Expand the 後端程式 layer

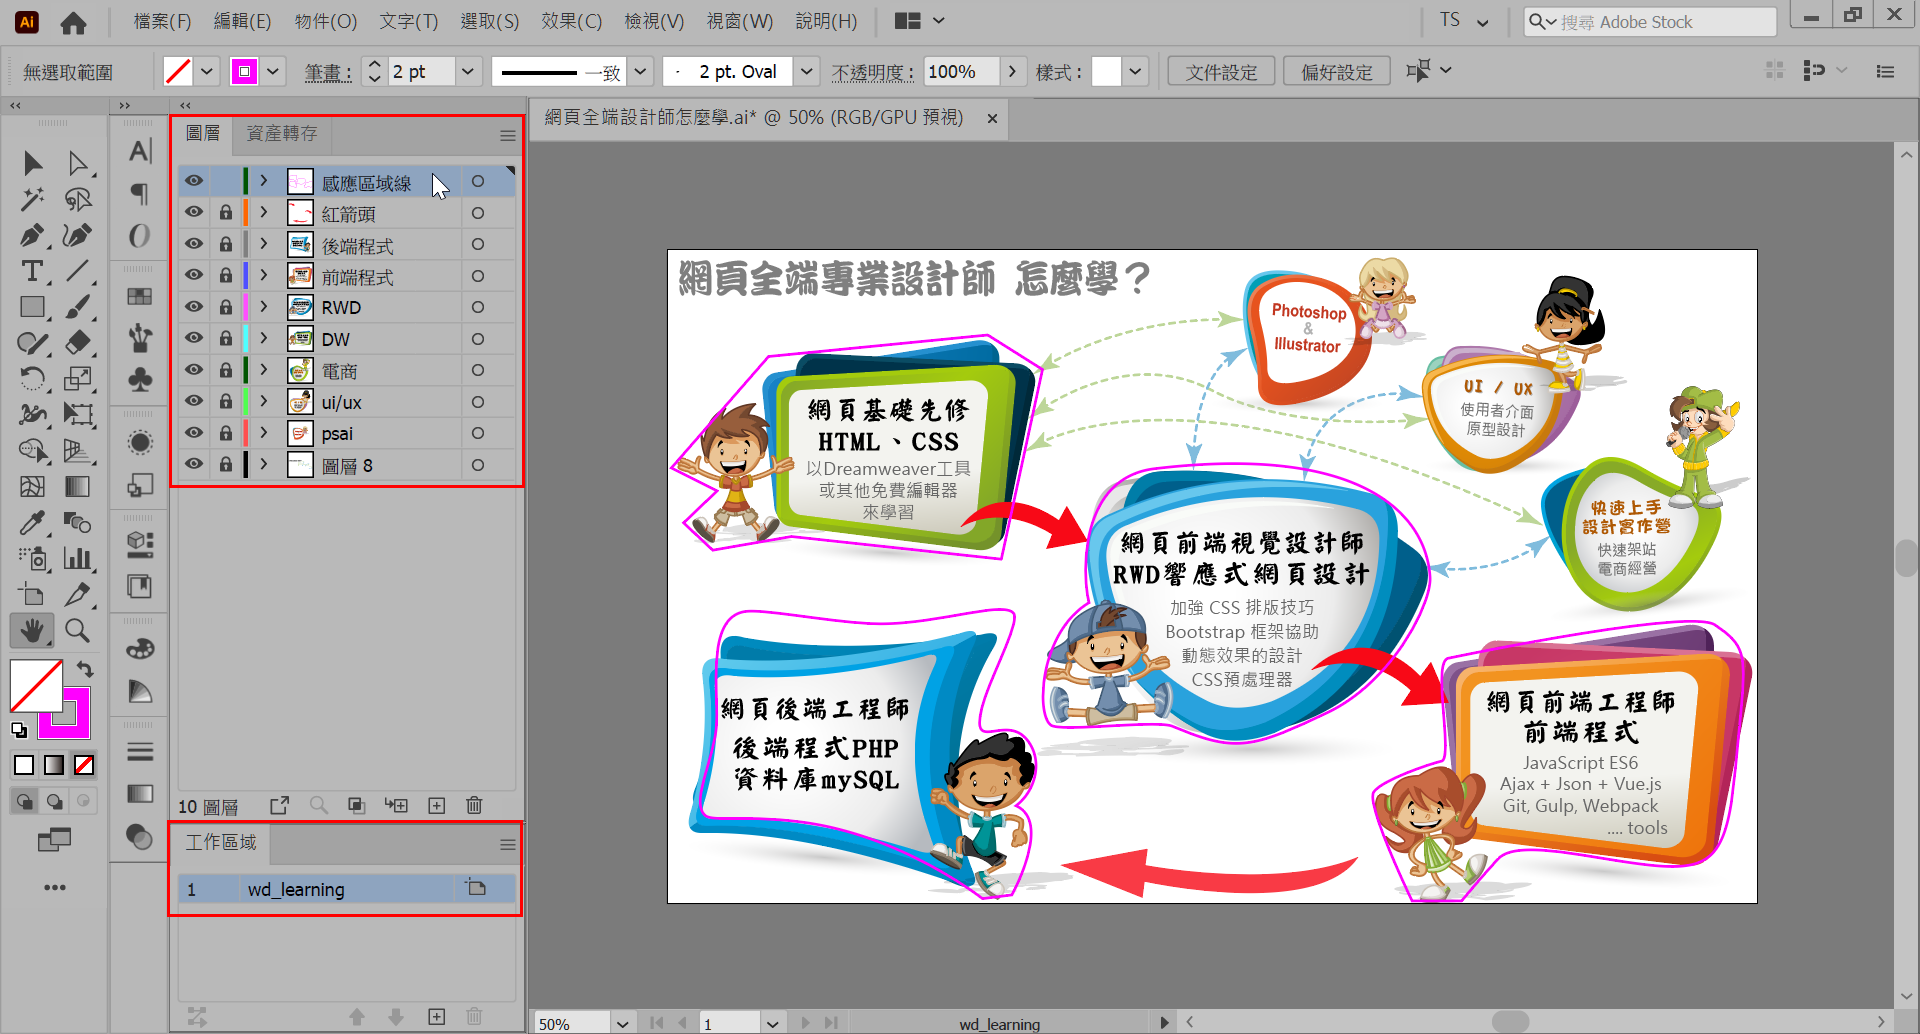[x=264, y=244]
